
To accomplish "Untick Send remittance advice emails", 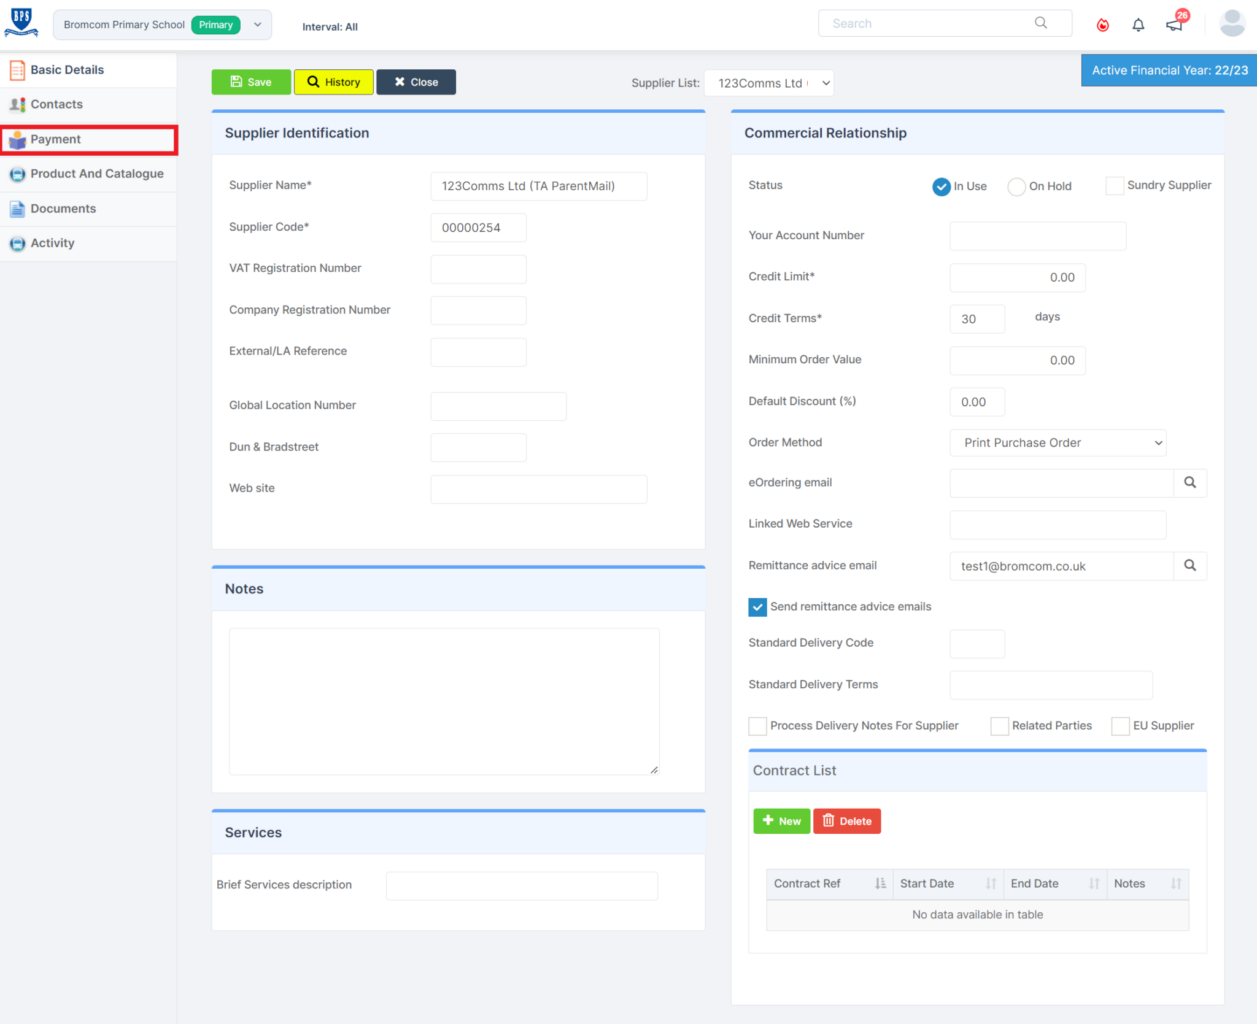I will pyautogui.click(x=758, y=607).
